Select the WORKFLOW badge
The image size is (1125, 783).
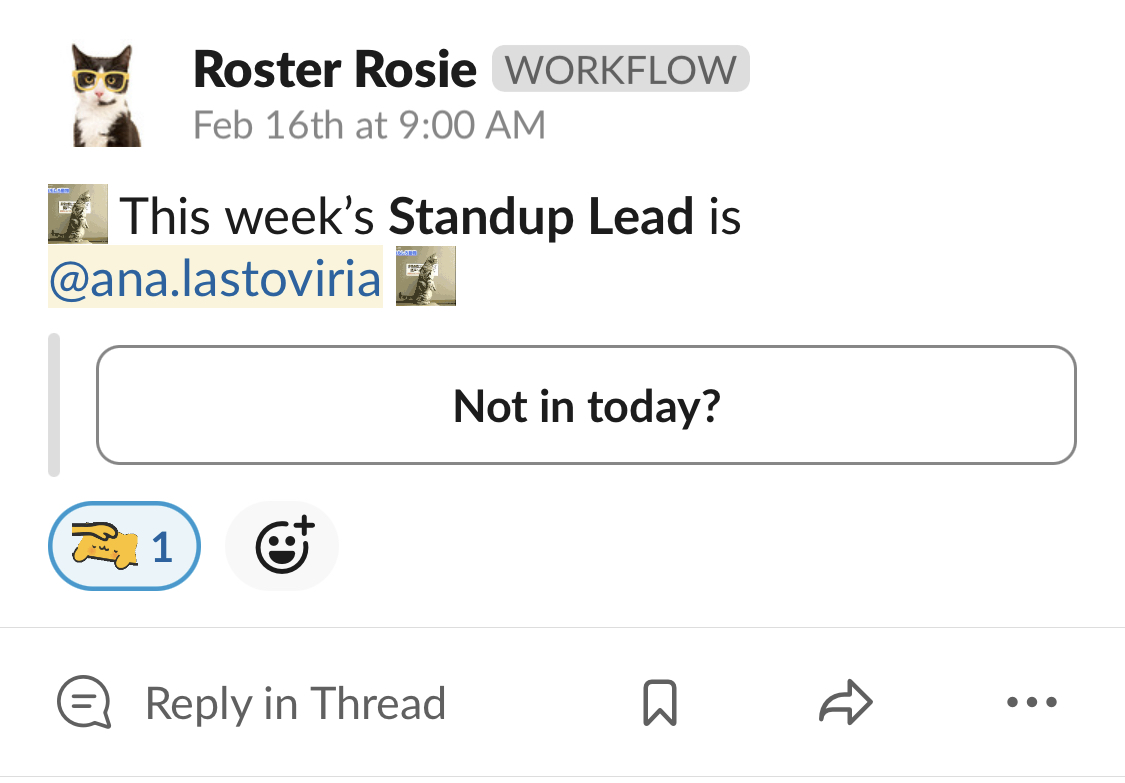pyautogui.click(x=621, y=69)
